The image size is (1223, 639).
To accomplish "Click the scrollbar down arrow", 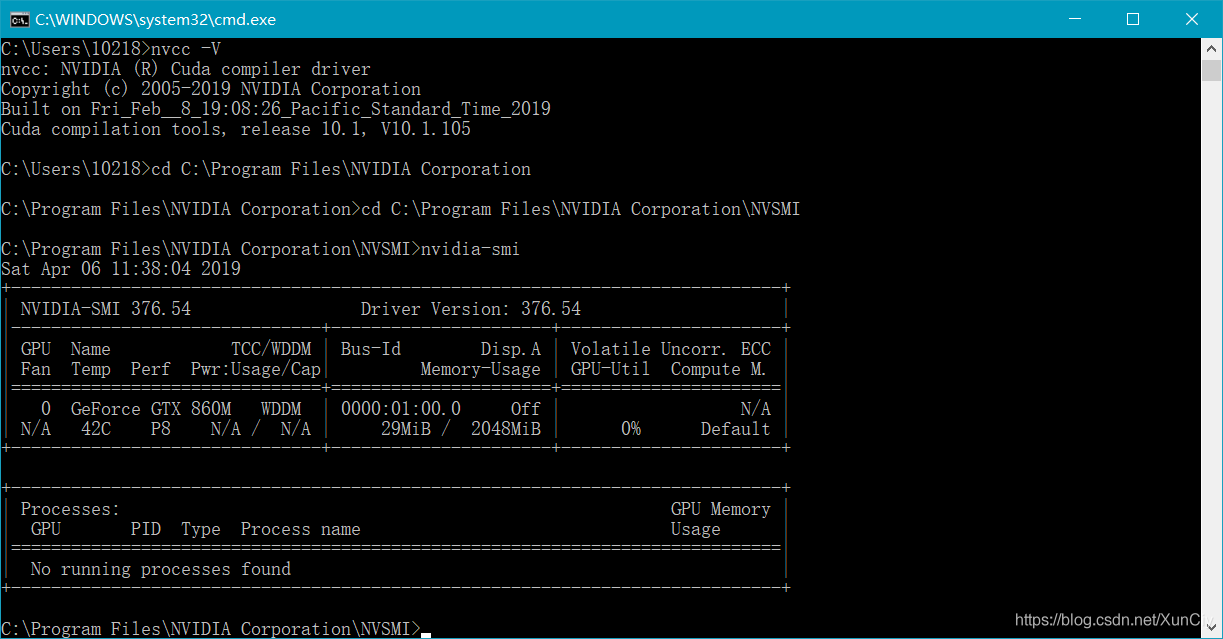I will (1212, 629).
